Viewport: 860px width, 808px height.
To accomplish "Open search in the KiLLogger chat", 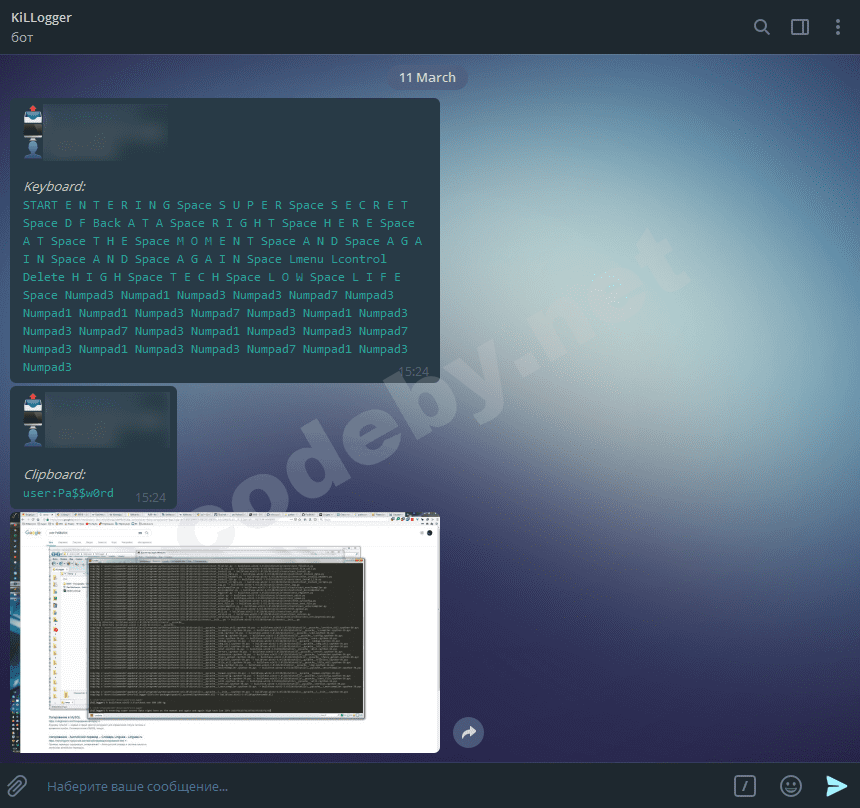I will pyautogui.click(x=761, y=27).
